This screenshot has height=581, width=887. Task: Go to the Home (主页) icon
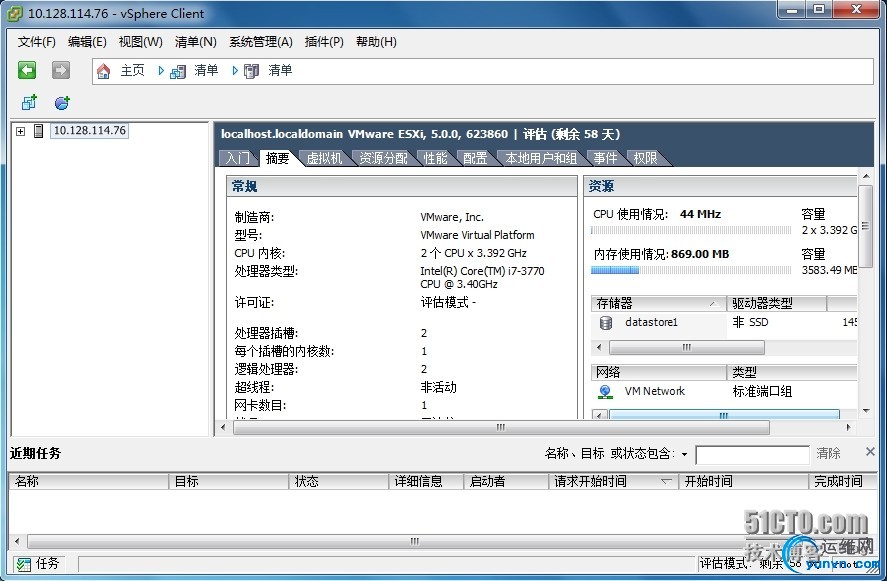104,71
